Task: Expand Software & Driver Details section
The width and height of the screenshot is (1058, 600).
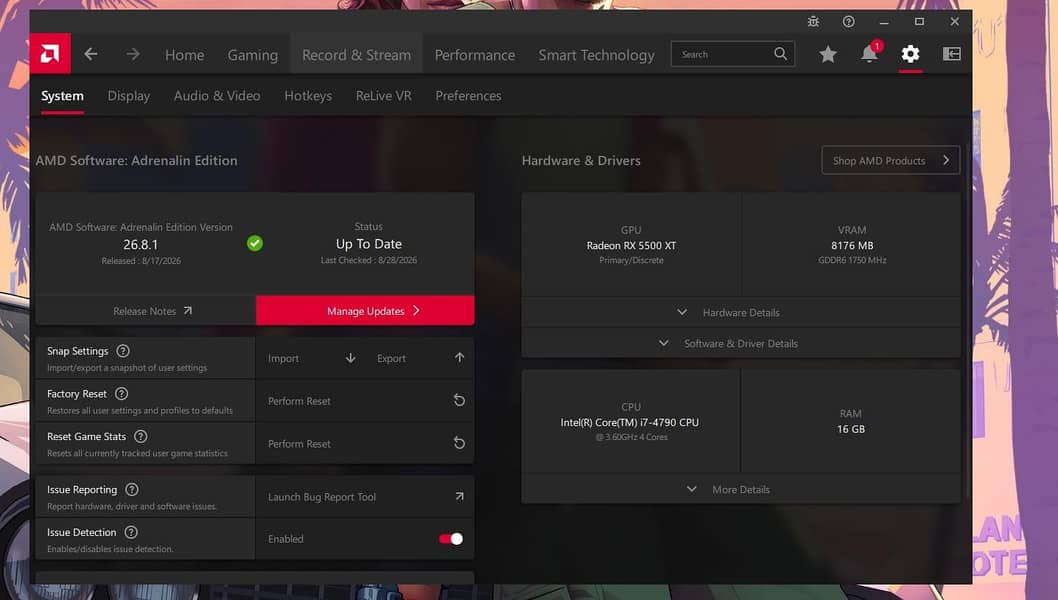Action: 741,344
